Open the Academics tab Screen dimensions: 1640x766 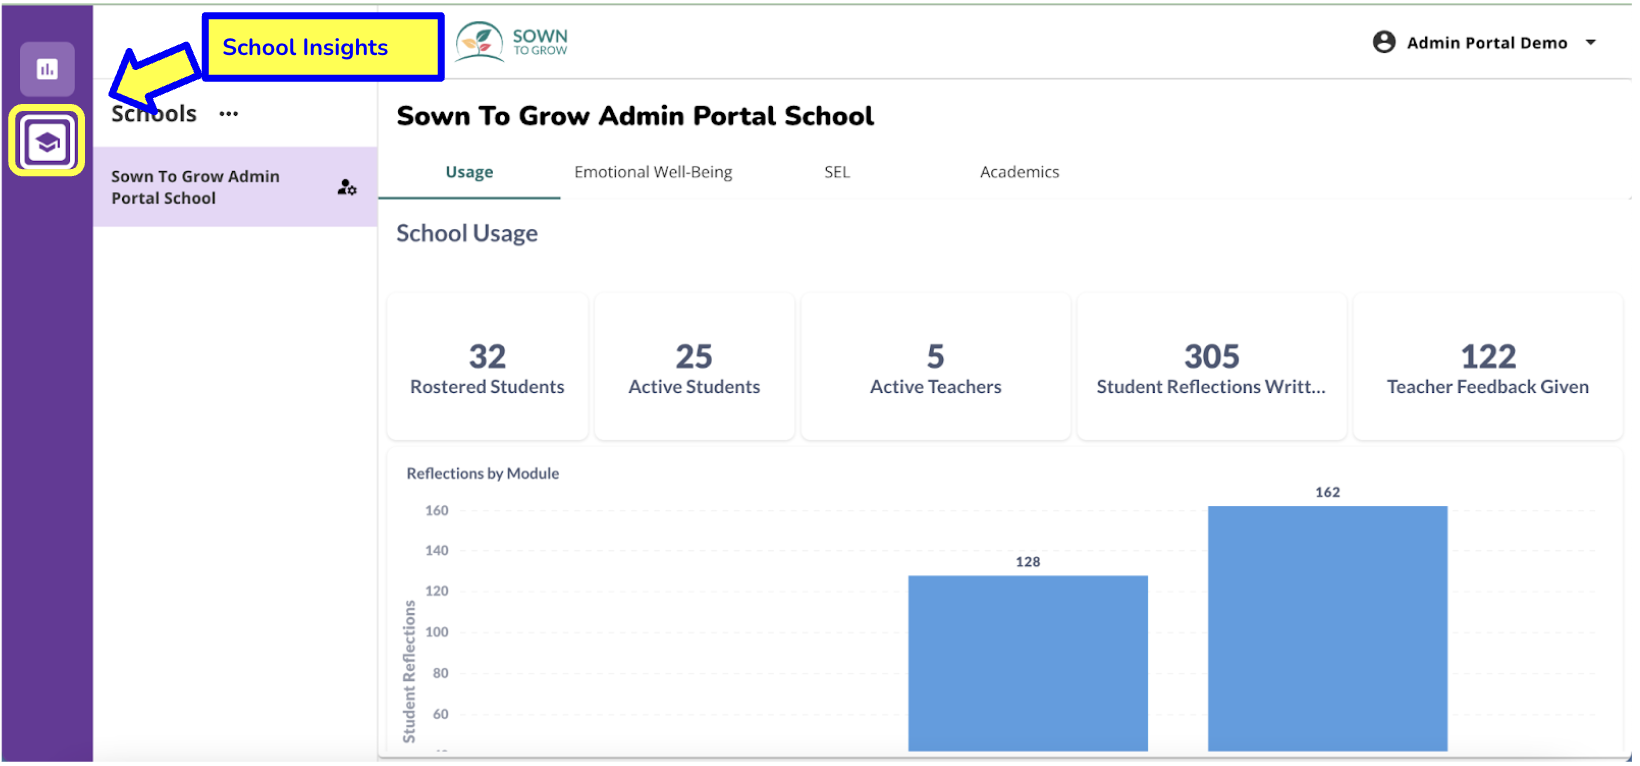click(1019, 172)
